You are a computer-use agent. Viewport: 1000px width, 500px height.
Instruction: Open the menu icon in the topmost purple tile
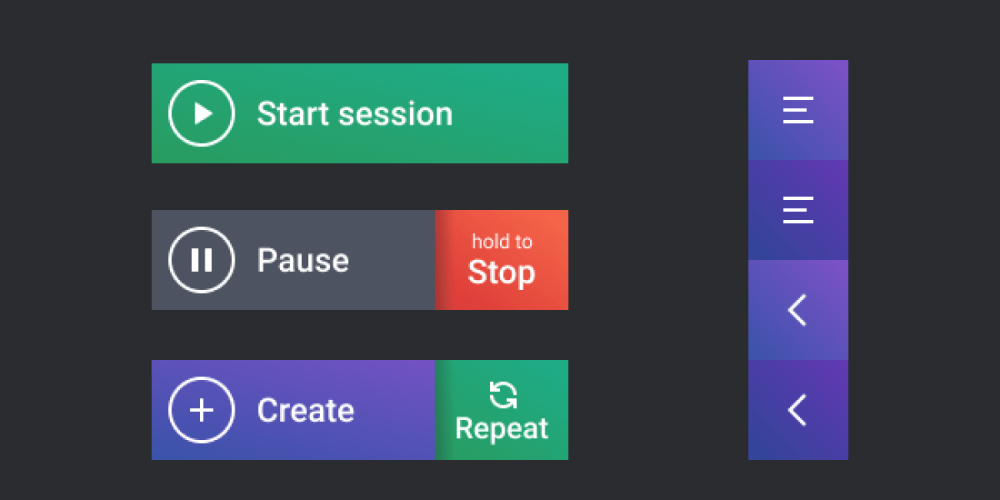798,110
